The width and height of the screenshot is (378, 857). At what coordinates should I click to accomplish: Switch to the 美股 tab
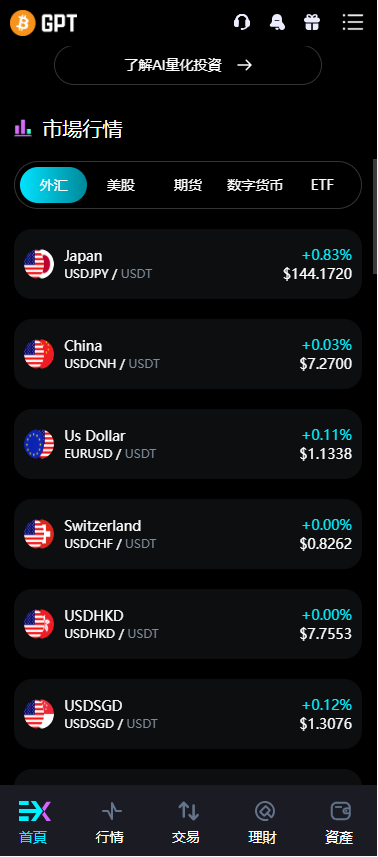(x=121, y=185)
